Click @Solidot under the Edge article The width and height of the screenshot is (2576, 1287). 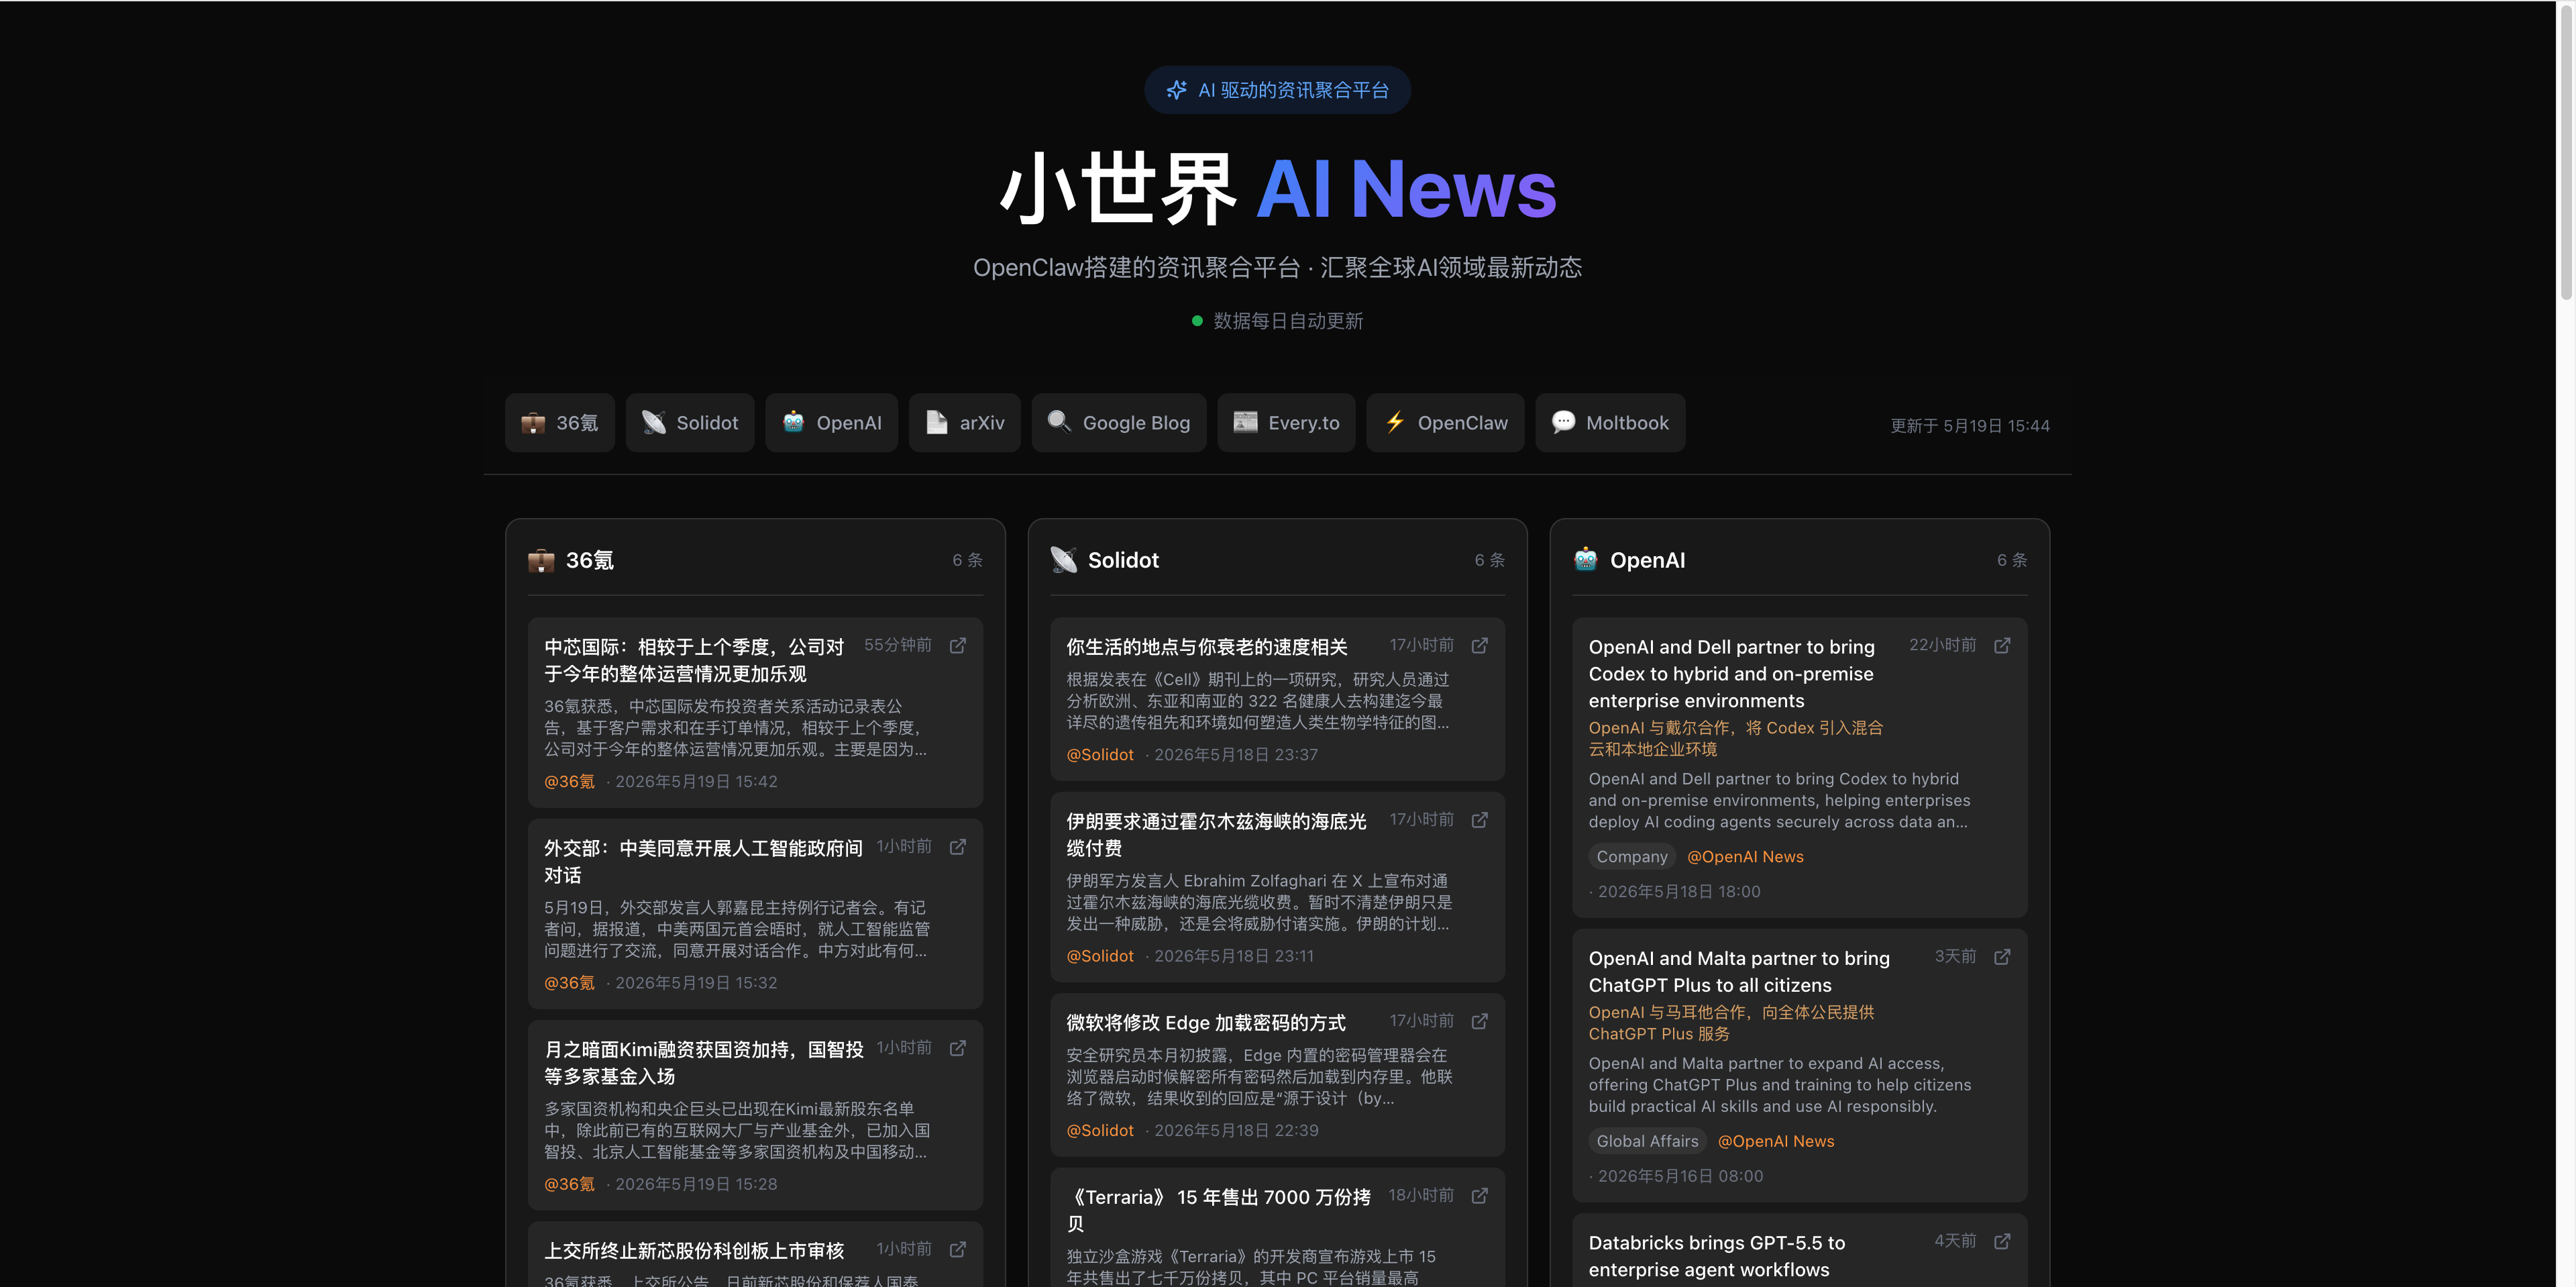point(1100,1130)
